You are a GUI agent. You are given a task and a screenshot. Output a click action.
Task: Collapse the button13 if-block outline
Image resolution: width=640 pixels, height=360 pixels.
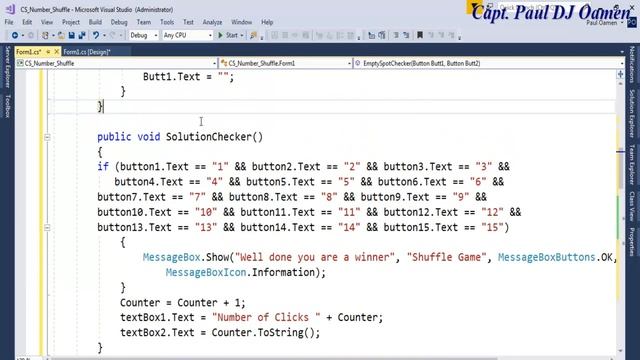pos(47,228)
